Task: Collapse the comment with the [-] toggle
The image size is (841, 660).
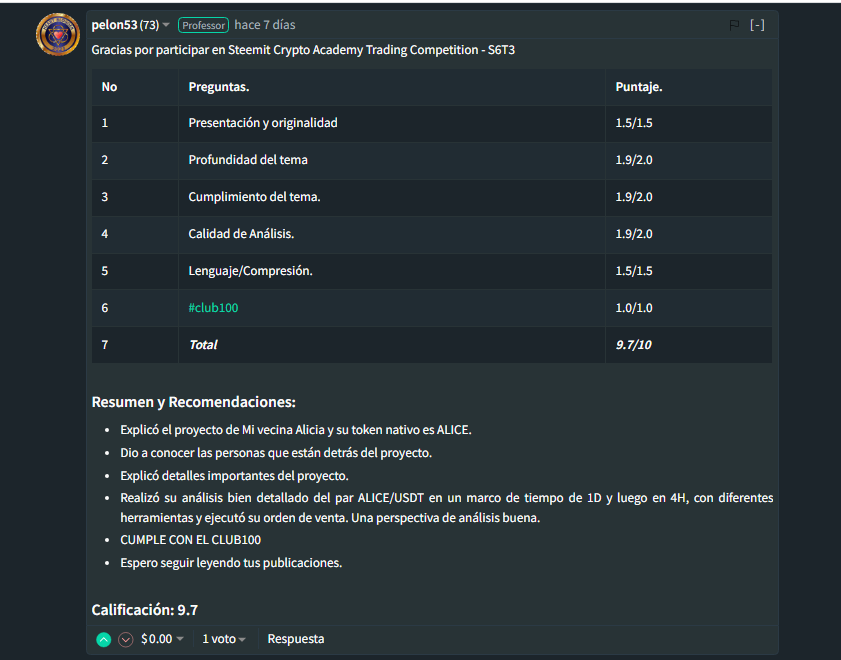Action: [757, 25]
